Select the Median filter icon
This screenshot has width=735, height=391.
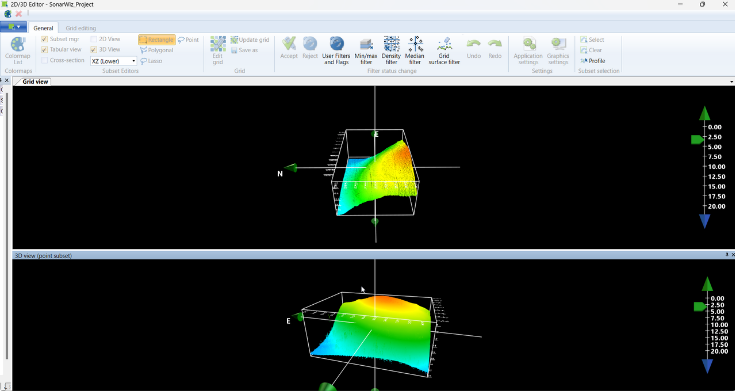click(x=415, y=51)
